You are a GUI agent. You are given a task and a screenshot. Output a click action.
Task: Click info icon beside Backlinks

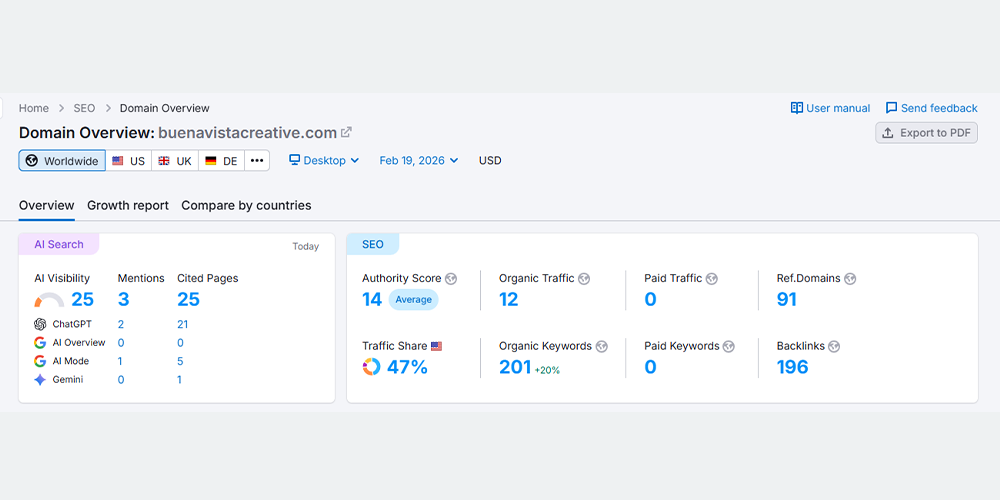point(834,347)
